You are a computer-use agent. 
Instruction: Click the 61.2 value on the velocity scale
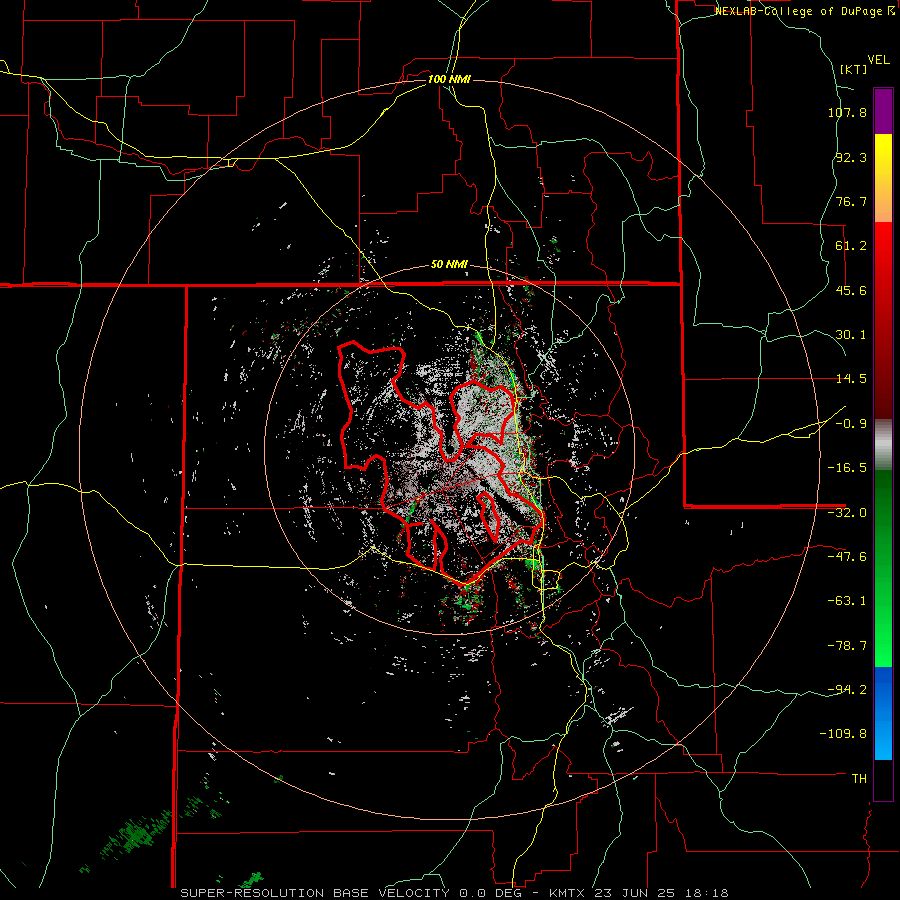(x=851, y=246)
